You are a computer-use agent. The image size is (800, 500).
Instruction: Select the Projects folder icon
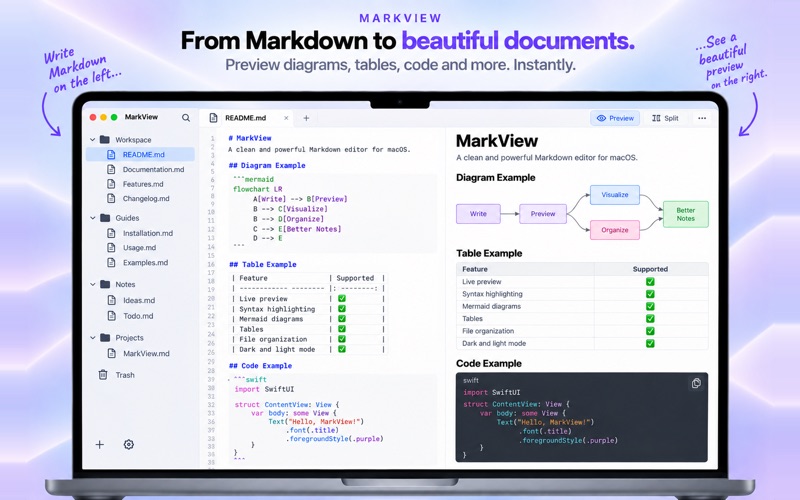105,337
